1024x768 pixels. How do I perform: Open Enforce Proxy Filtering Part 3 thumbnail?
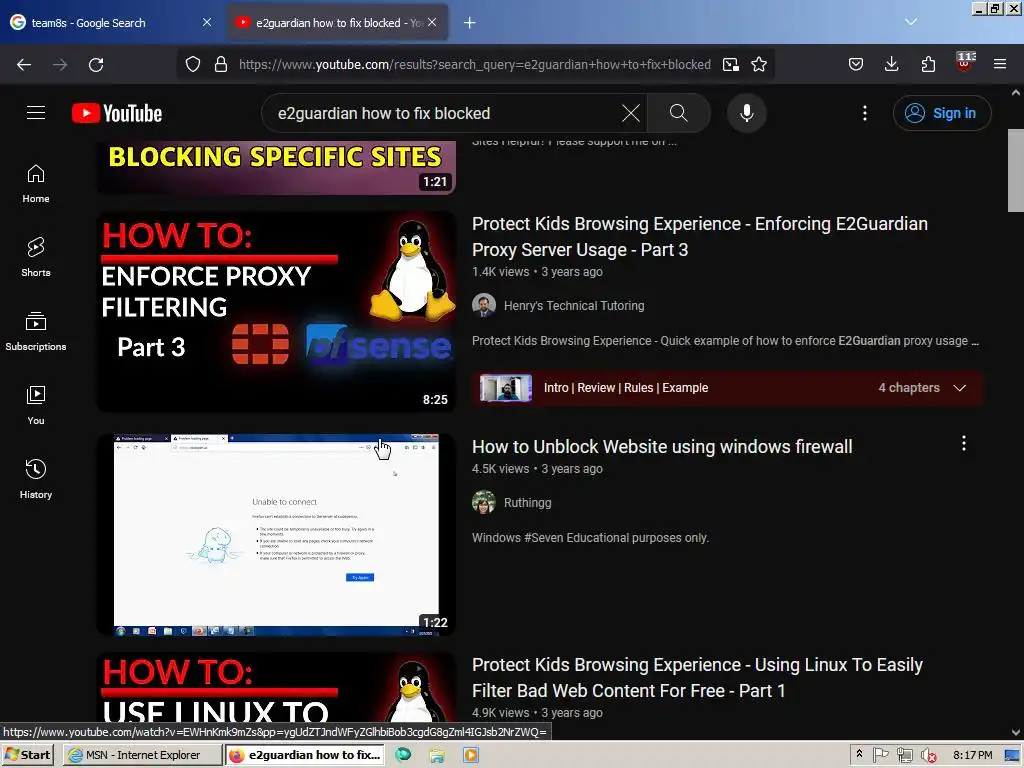(x=276, y=312)
